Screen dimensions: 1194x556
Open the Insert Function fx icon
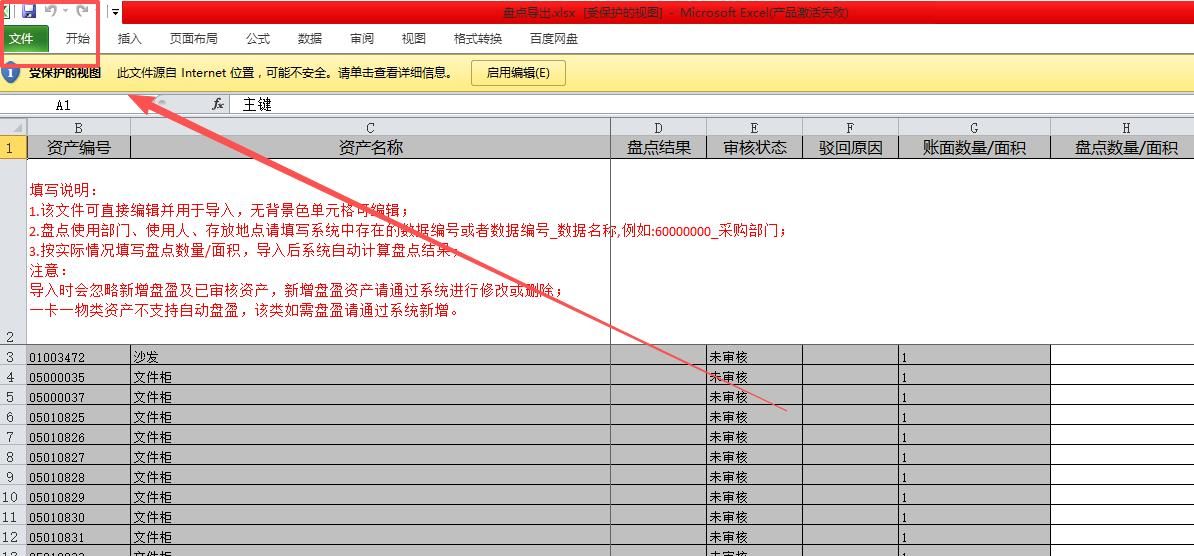click(217, 104)
